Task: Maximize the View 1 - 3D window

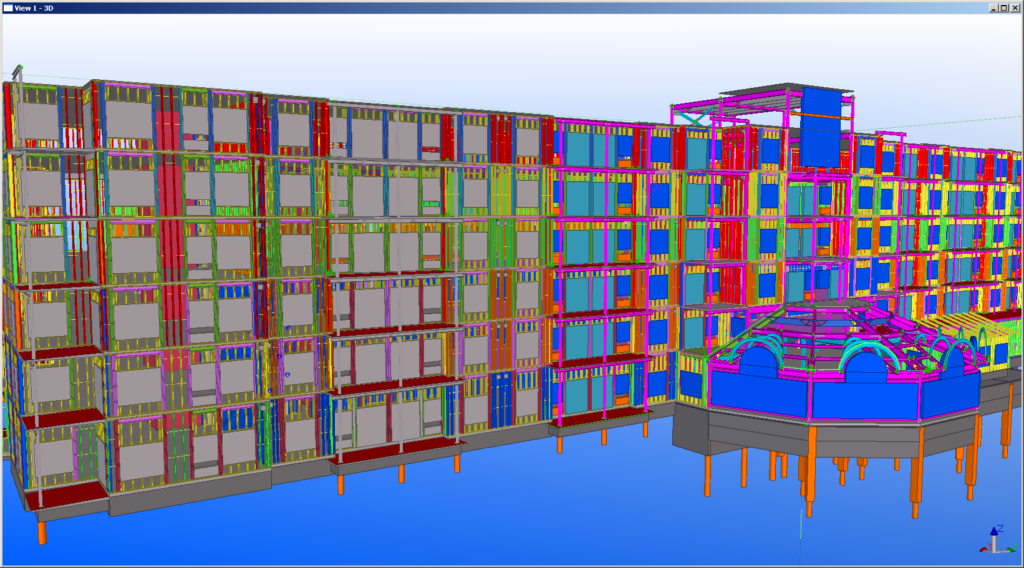Action: [x=1004, y=7]
